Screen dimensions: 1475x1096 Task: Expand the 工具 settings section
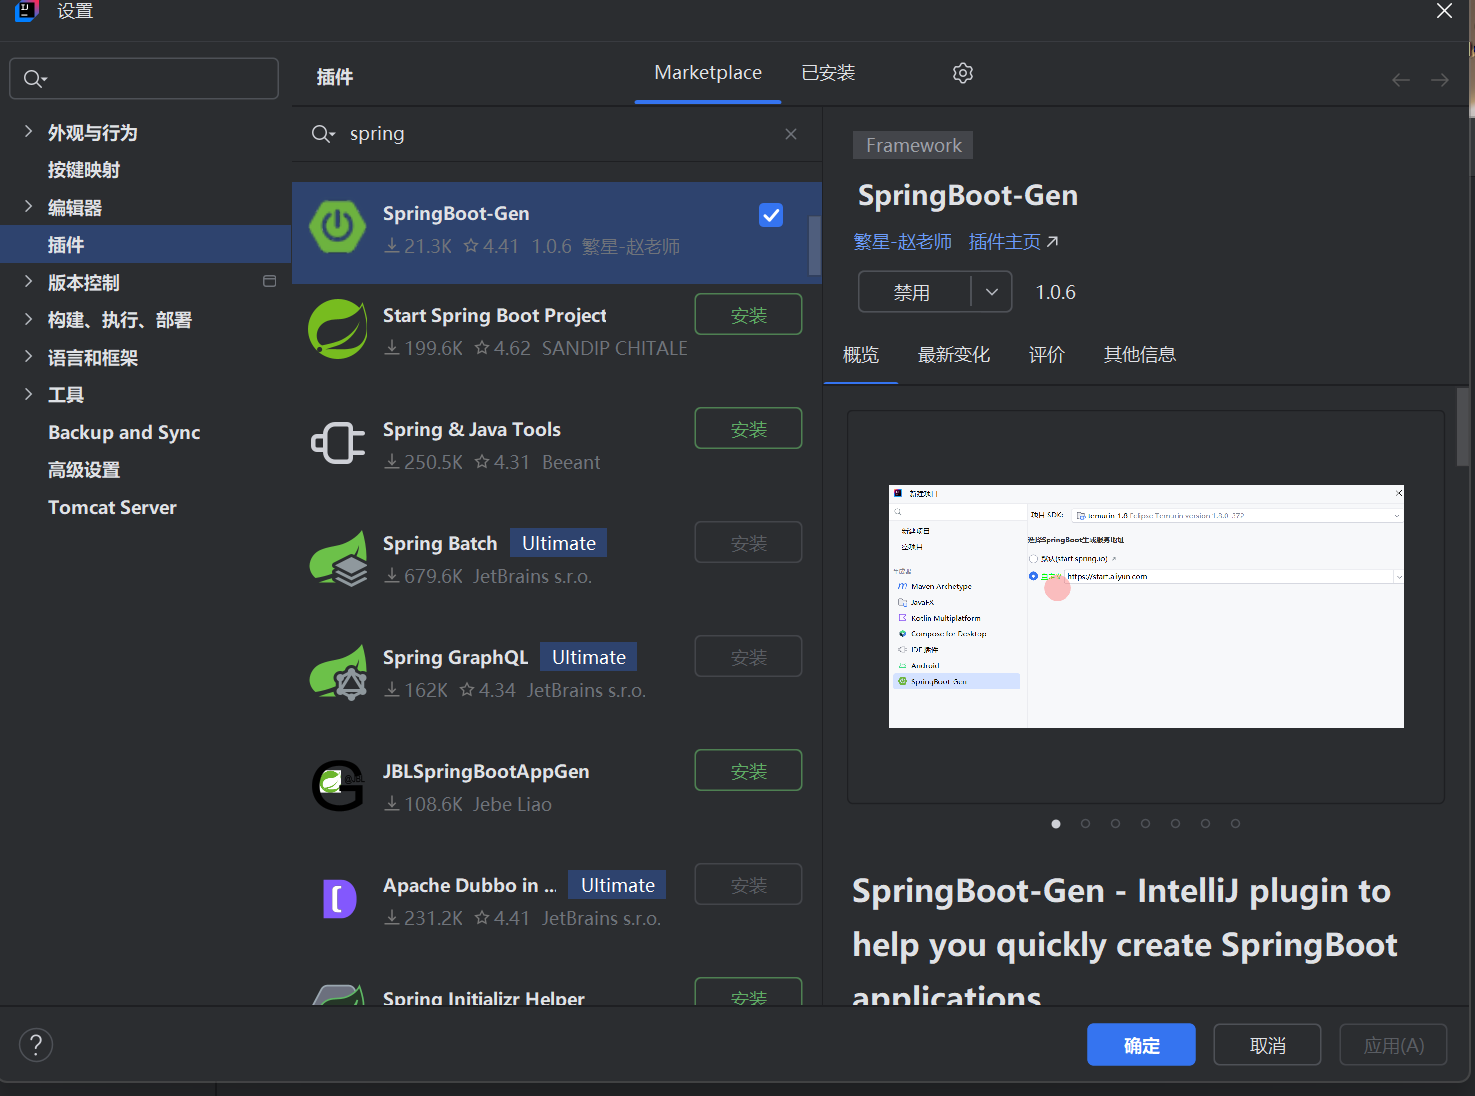pyautogui.click(x=28, y=394)
